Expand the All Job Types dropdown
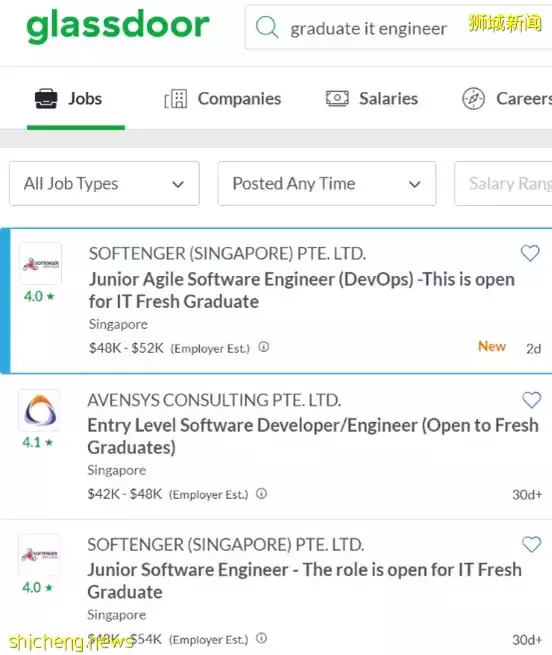The width and height of the screenshot is (552, 655). coord(104,183)
